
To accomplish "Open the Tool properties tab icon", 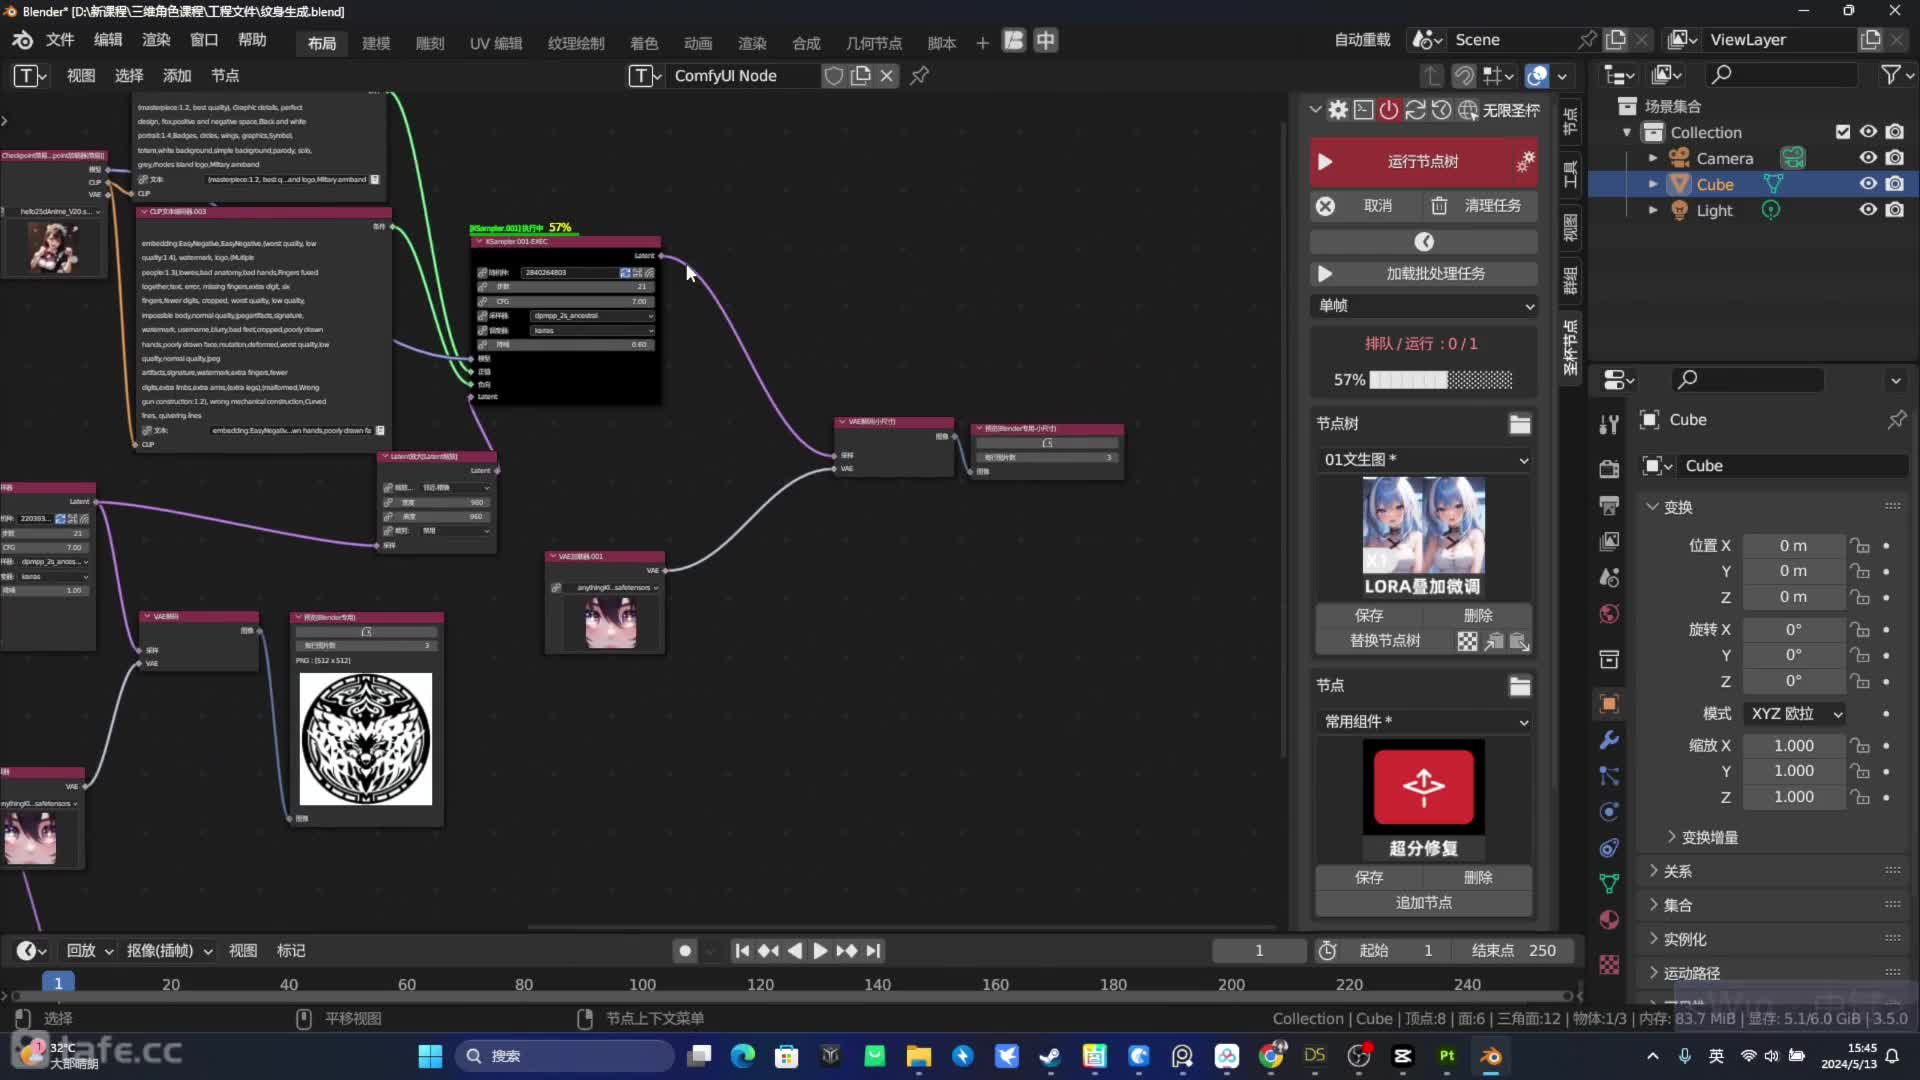I will (x=1609, y=425).
